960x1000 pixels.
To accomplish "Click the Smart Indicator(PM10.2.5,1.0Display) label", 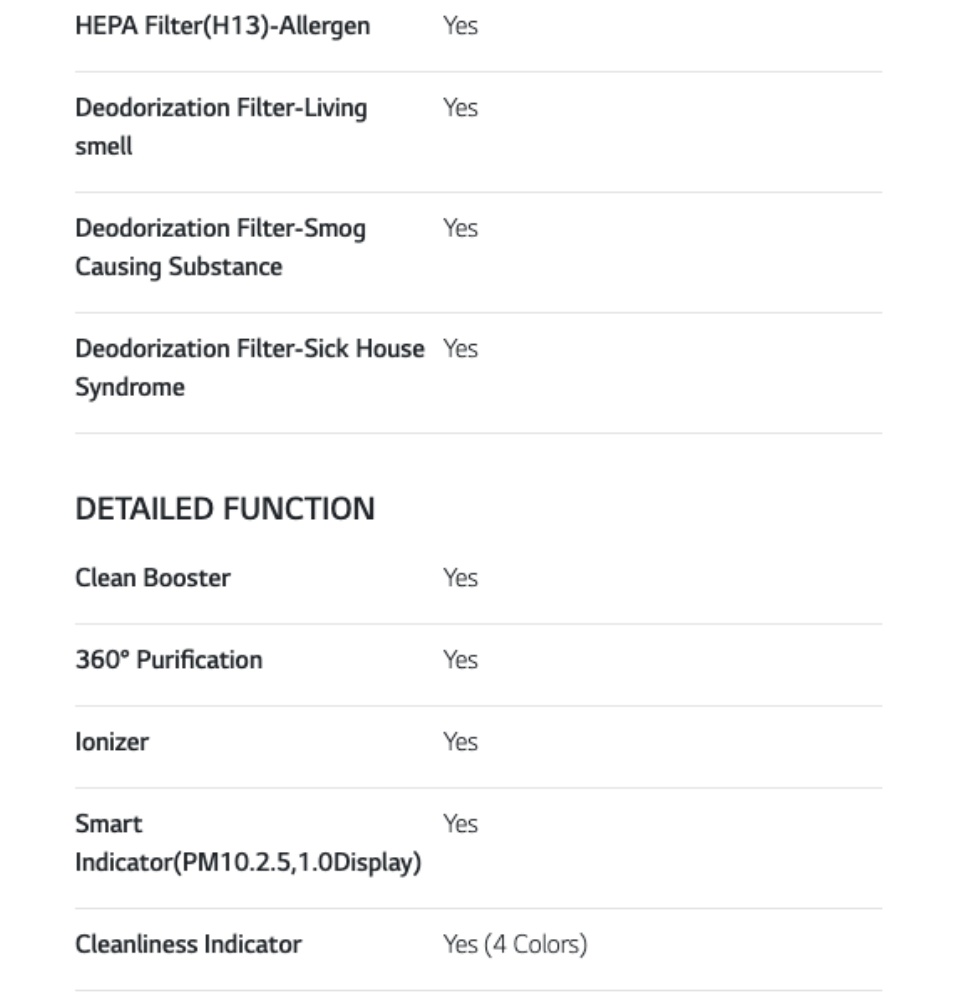I will (247, 843).
